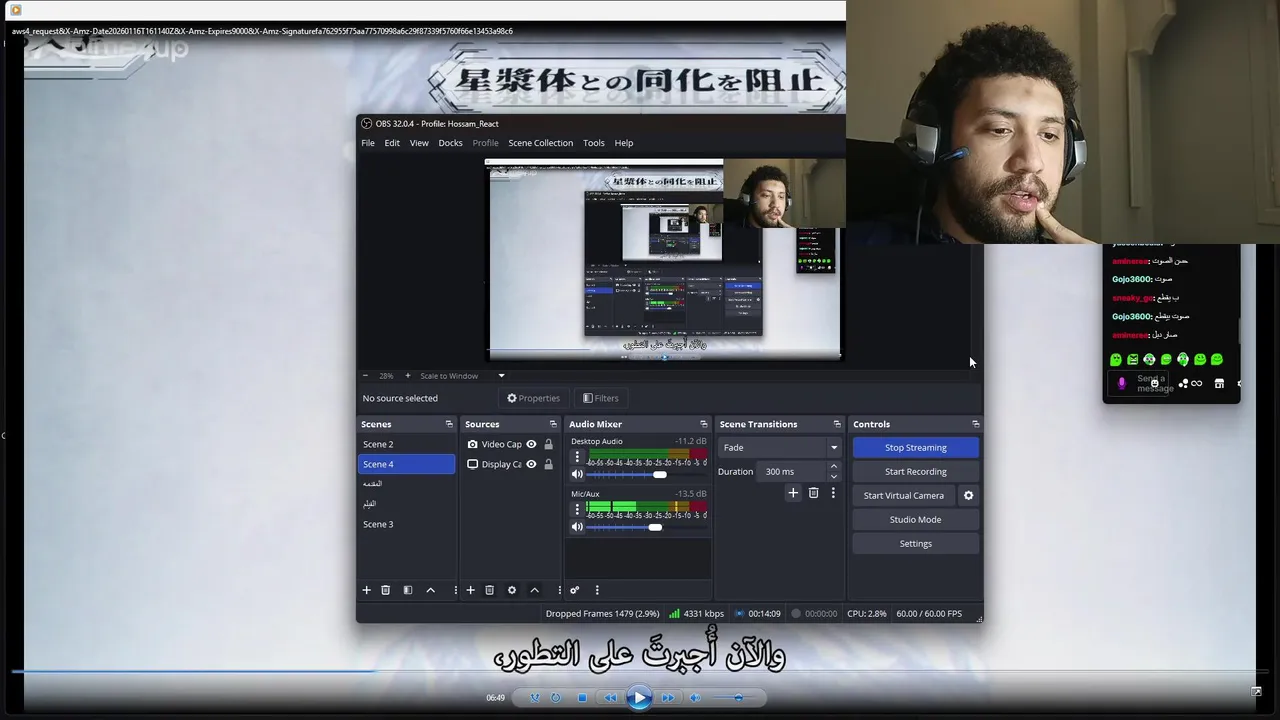Open transition properties three-dot menu
1280x720 pixels.
click(x=833, y=493)
